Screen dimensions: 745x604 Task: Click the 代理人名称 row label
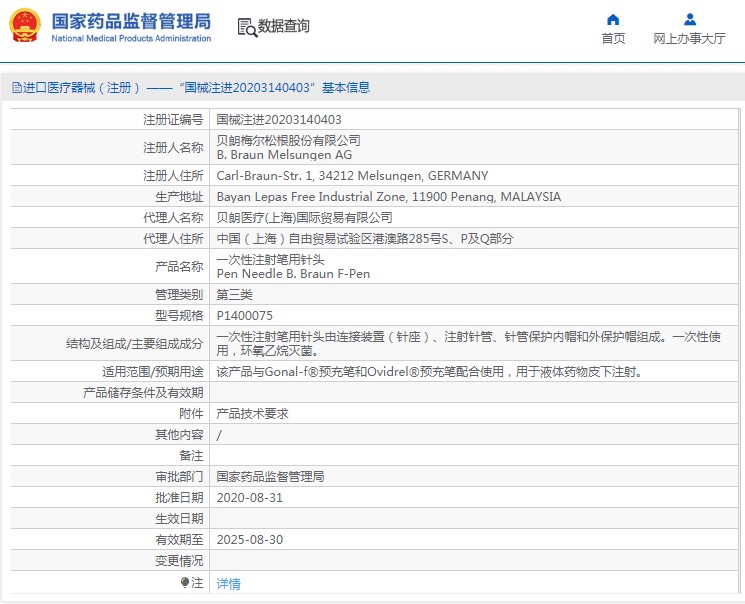[173, 218]
